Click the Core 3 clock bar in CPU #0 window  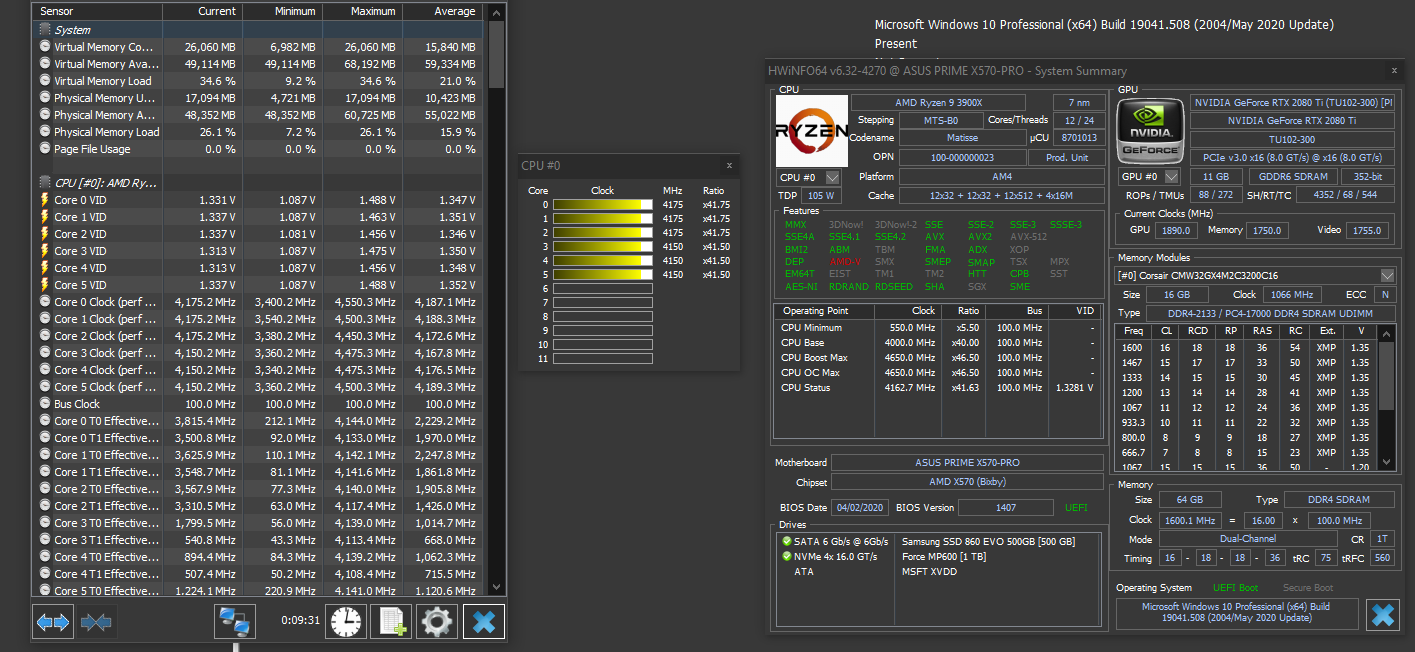(x=602, y=247)
